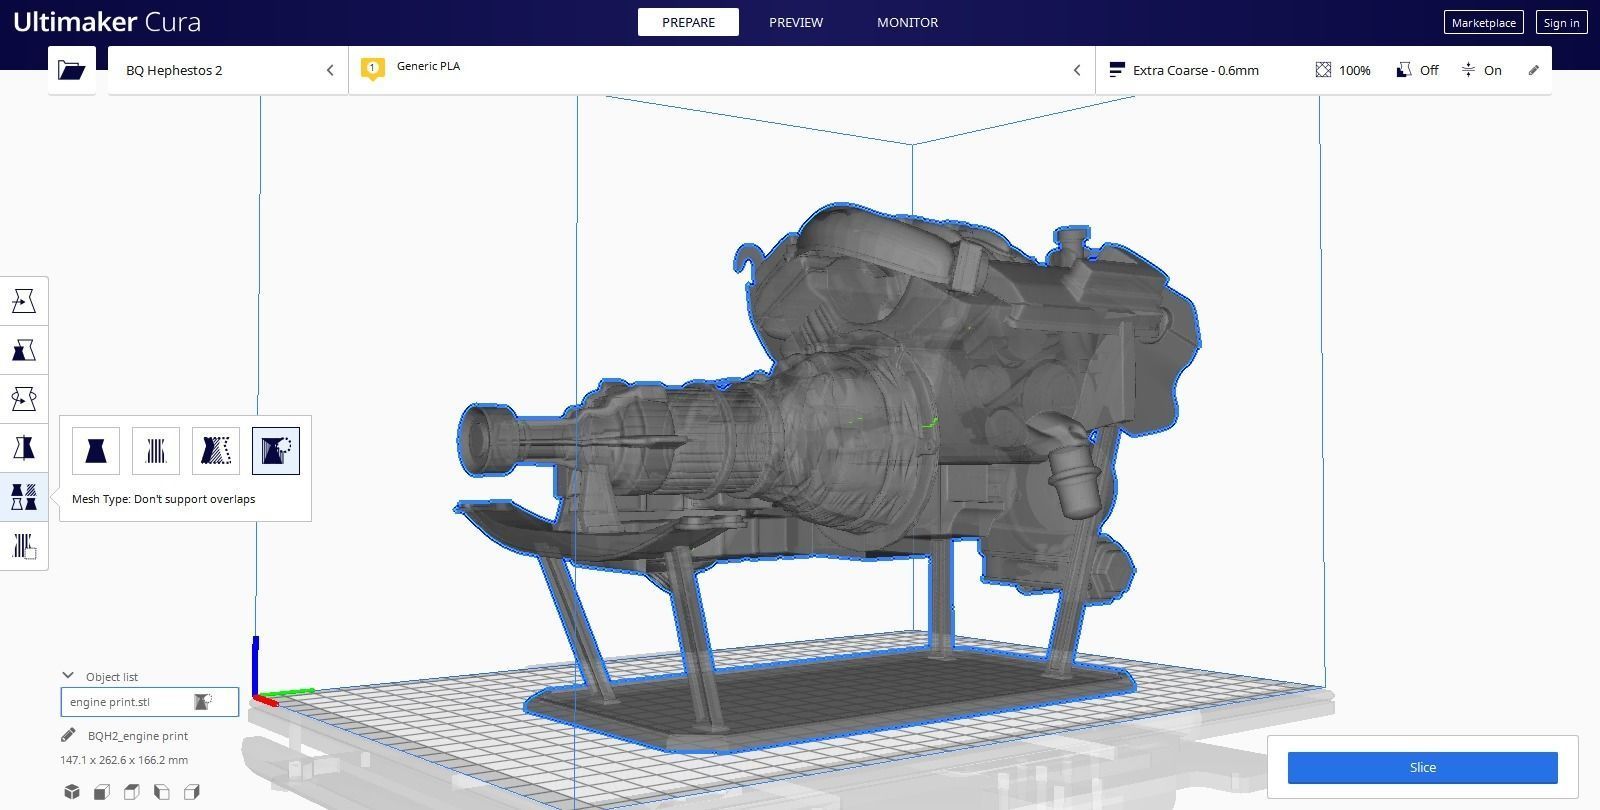1600x810 pixels.
Task: Edit job name with pencil icon
Action: coord(68,736)
